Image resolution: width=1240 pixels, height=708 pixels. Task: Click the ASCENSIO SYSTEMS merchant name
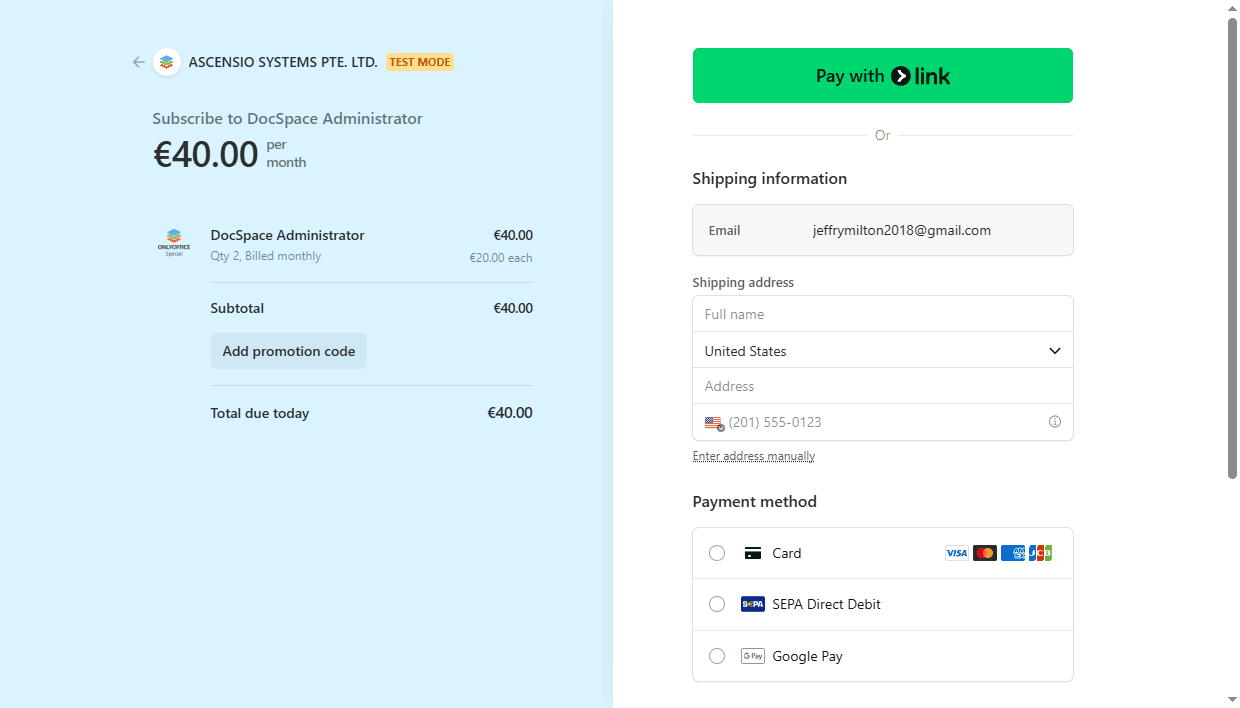pyautogui.click(x=284, y=61)
